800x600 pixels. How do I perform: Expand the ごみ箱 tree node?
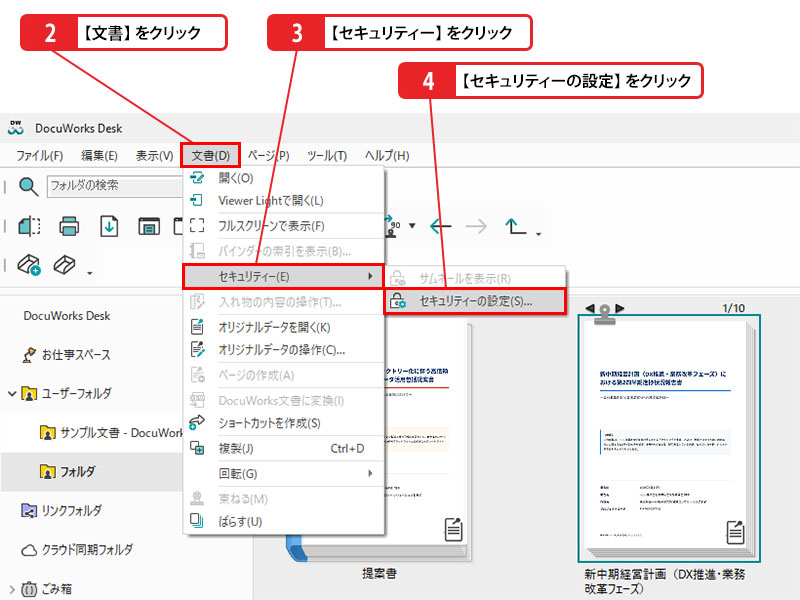[12, 589]
